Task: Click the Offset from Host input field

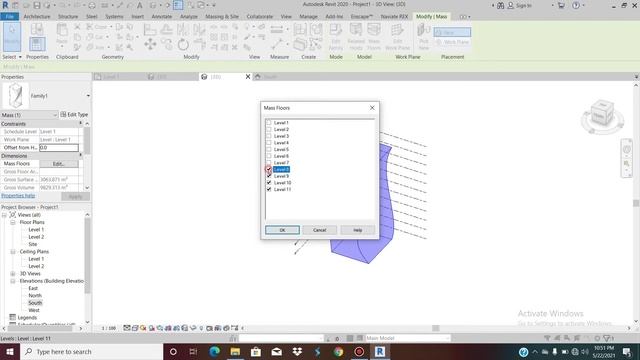Action: (59, 147)
